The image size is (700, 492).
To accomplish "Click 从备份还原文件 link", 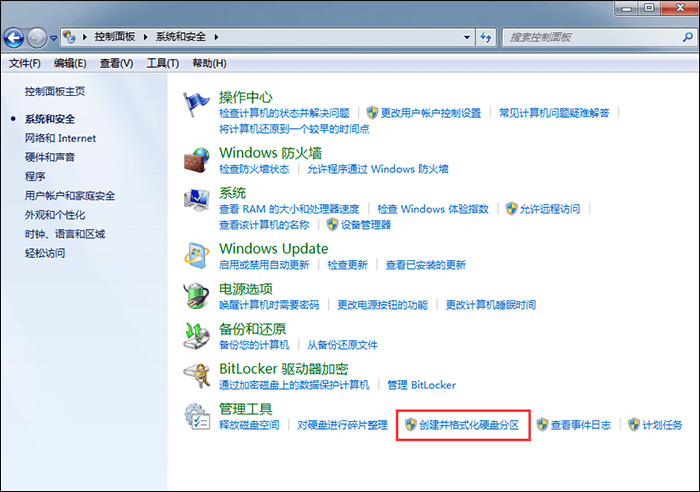I will (x=342, y=345).
